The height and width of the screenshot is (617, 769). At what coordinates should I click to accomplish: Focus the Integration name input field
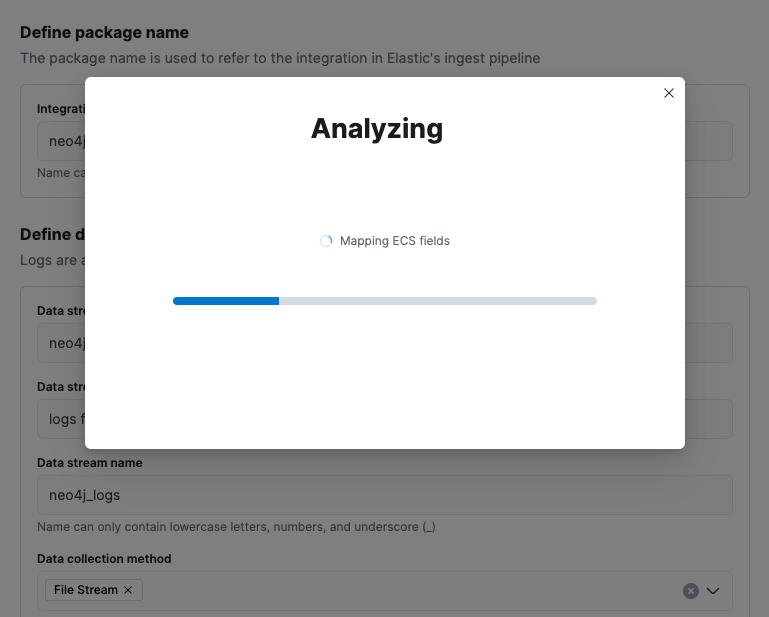[62, 141]
